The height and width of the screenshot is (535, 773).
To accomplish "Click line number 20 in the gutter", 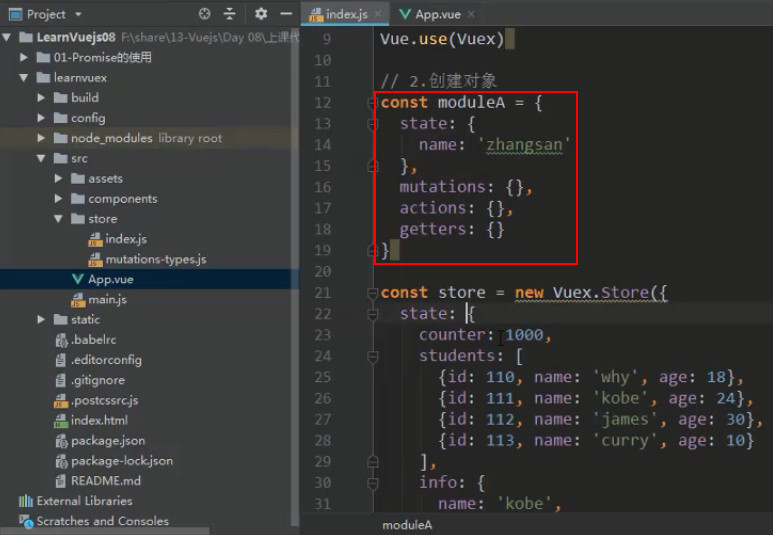I will pyautogui.click(x=323, y=272).
